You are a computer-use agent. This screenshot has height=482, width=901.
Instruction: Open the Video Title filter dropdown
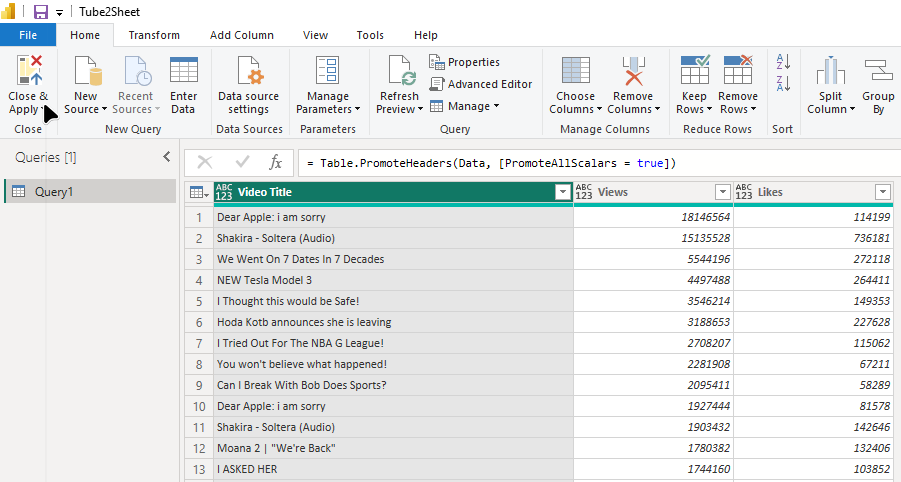pos(563,192)
